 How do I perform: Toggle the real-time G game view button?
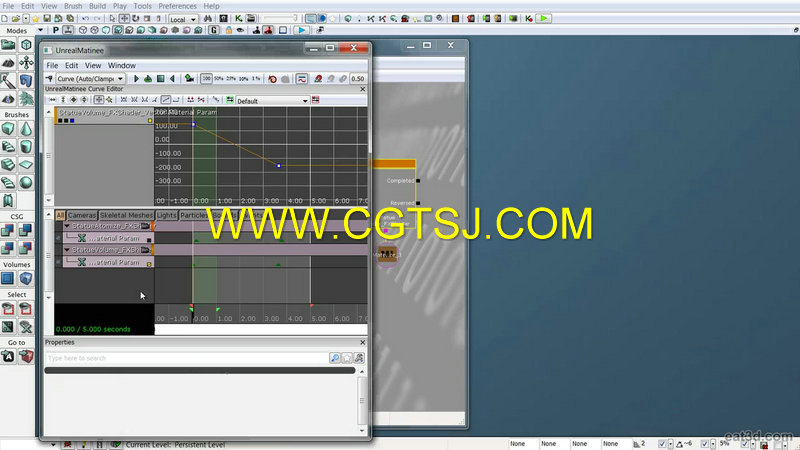(x=214, y=30)
